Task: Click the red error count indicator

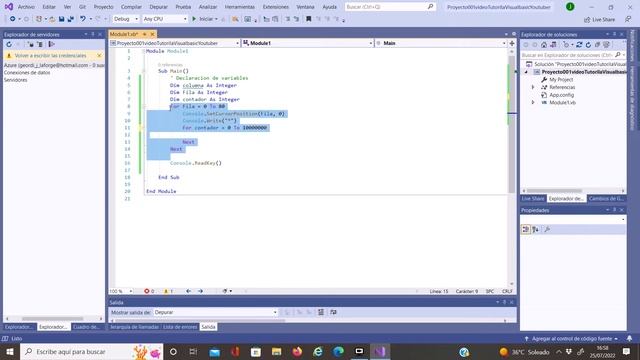Action: pyautogui.click(x=149, y=291)
